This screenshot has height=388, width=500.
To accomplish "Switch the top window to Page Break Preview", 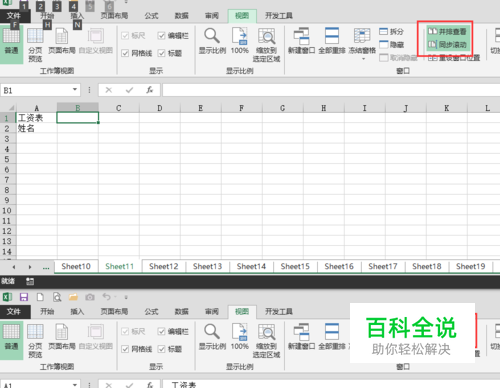I will [x=35, y=45].
